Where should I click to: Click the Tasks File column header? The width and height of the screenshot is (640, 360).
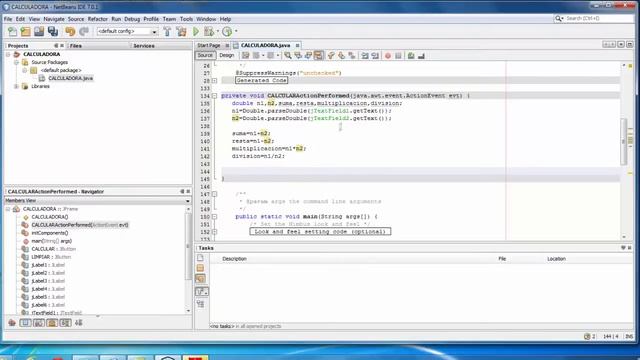tap(502, 259)
